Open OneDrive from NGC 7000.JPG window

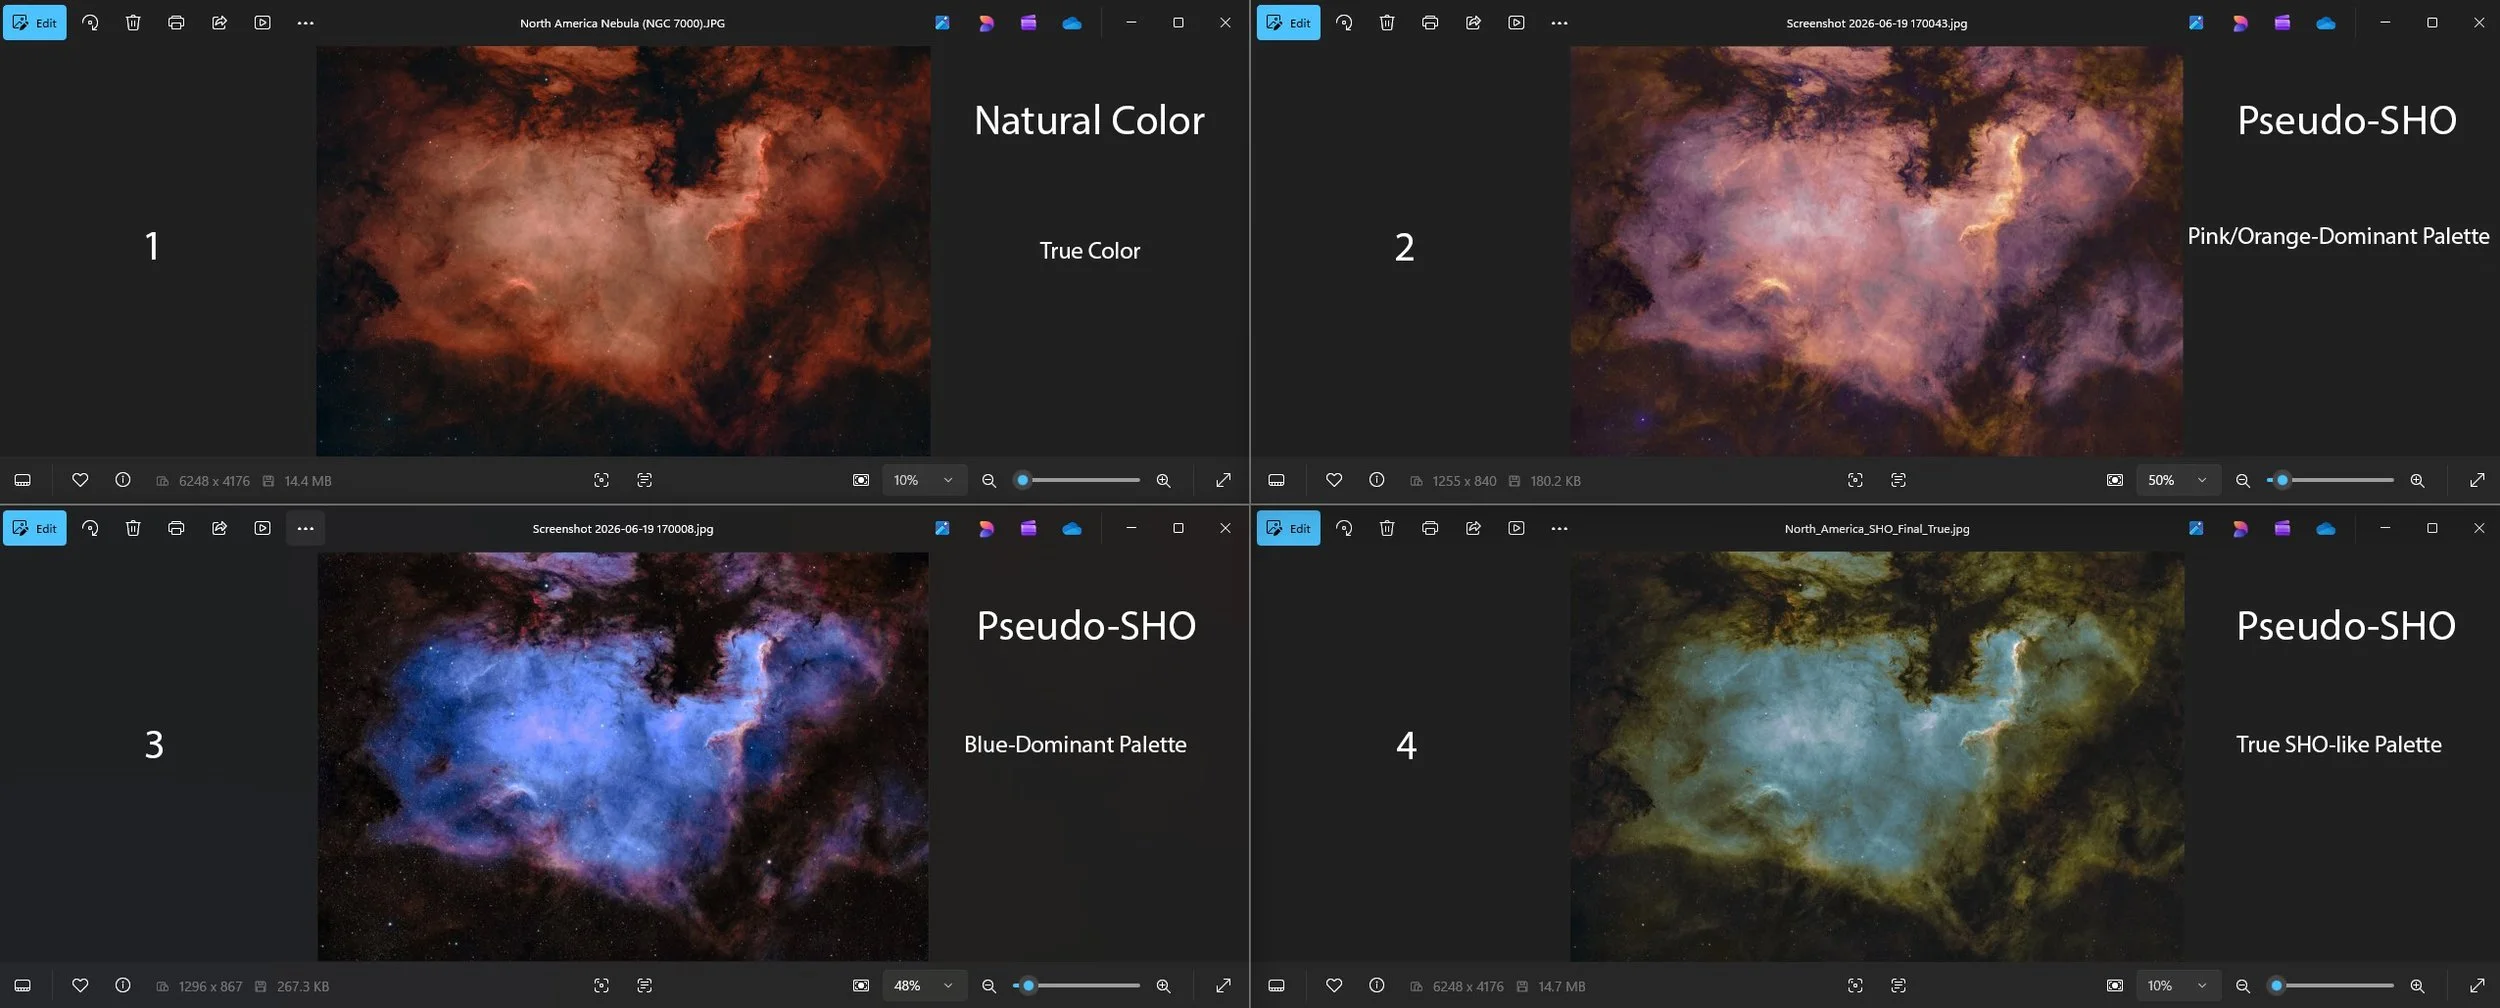[1072, 22]
